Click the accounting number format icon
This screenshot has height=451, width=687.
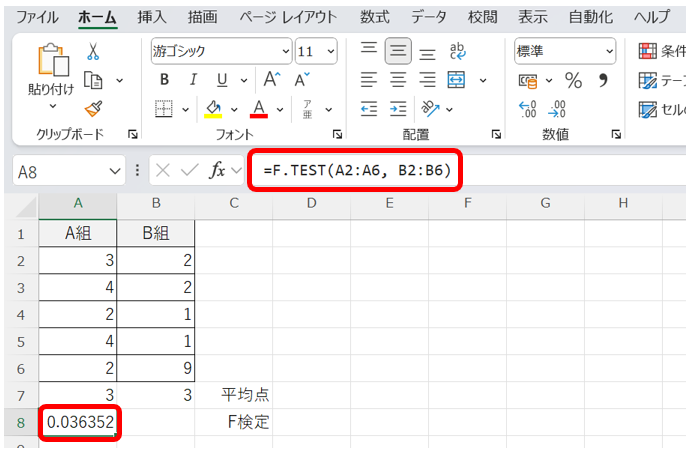tap(528, 81)
